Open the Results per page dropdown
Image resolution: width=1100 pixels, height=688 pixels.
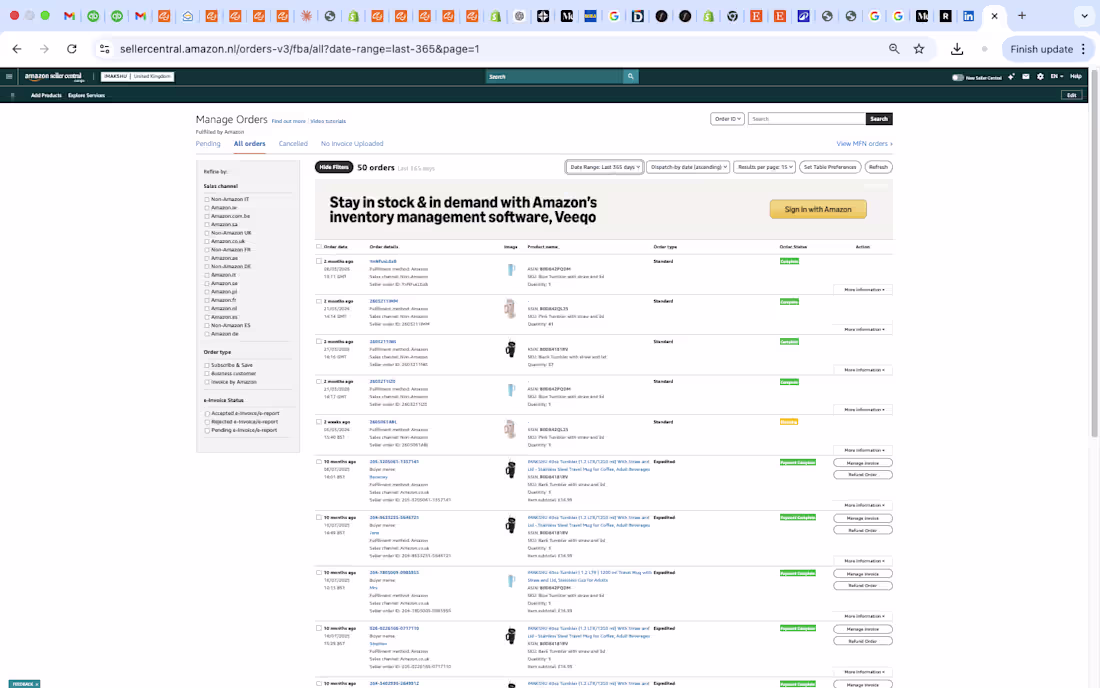click(x=764, y=167)
